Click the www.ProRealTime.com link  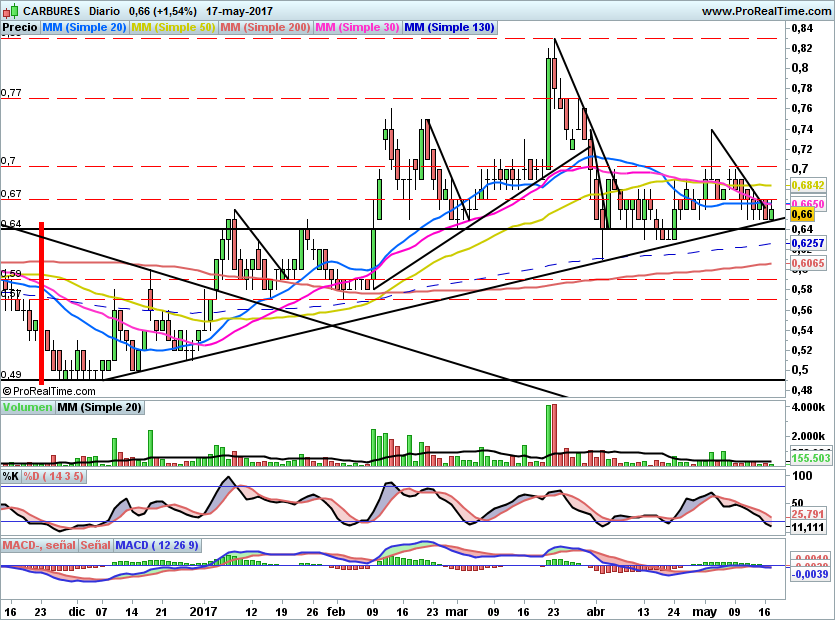pos(766,11)
